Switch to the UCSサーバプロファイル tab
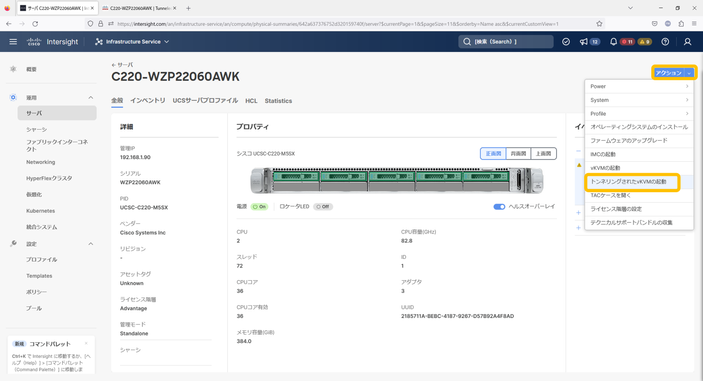 coord(205,101)
